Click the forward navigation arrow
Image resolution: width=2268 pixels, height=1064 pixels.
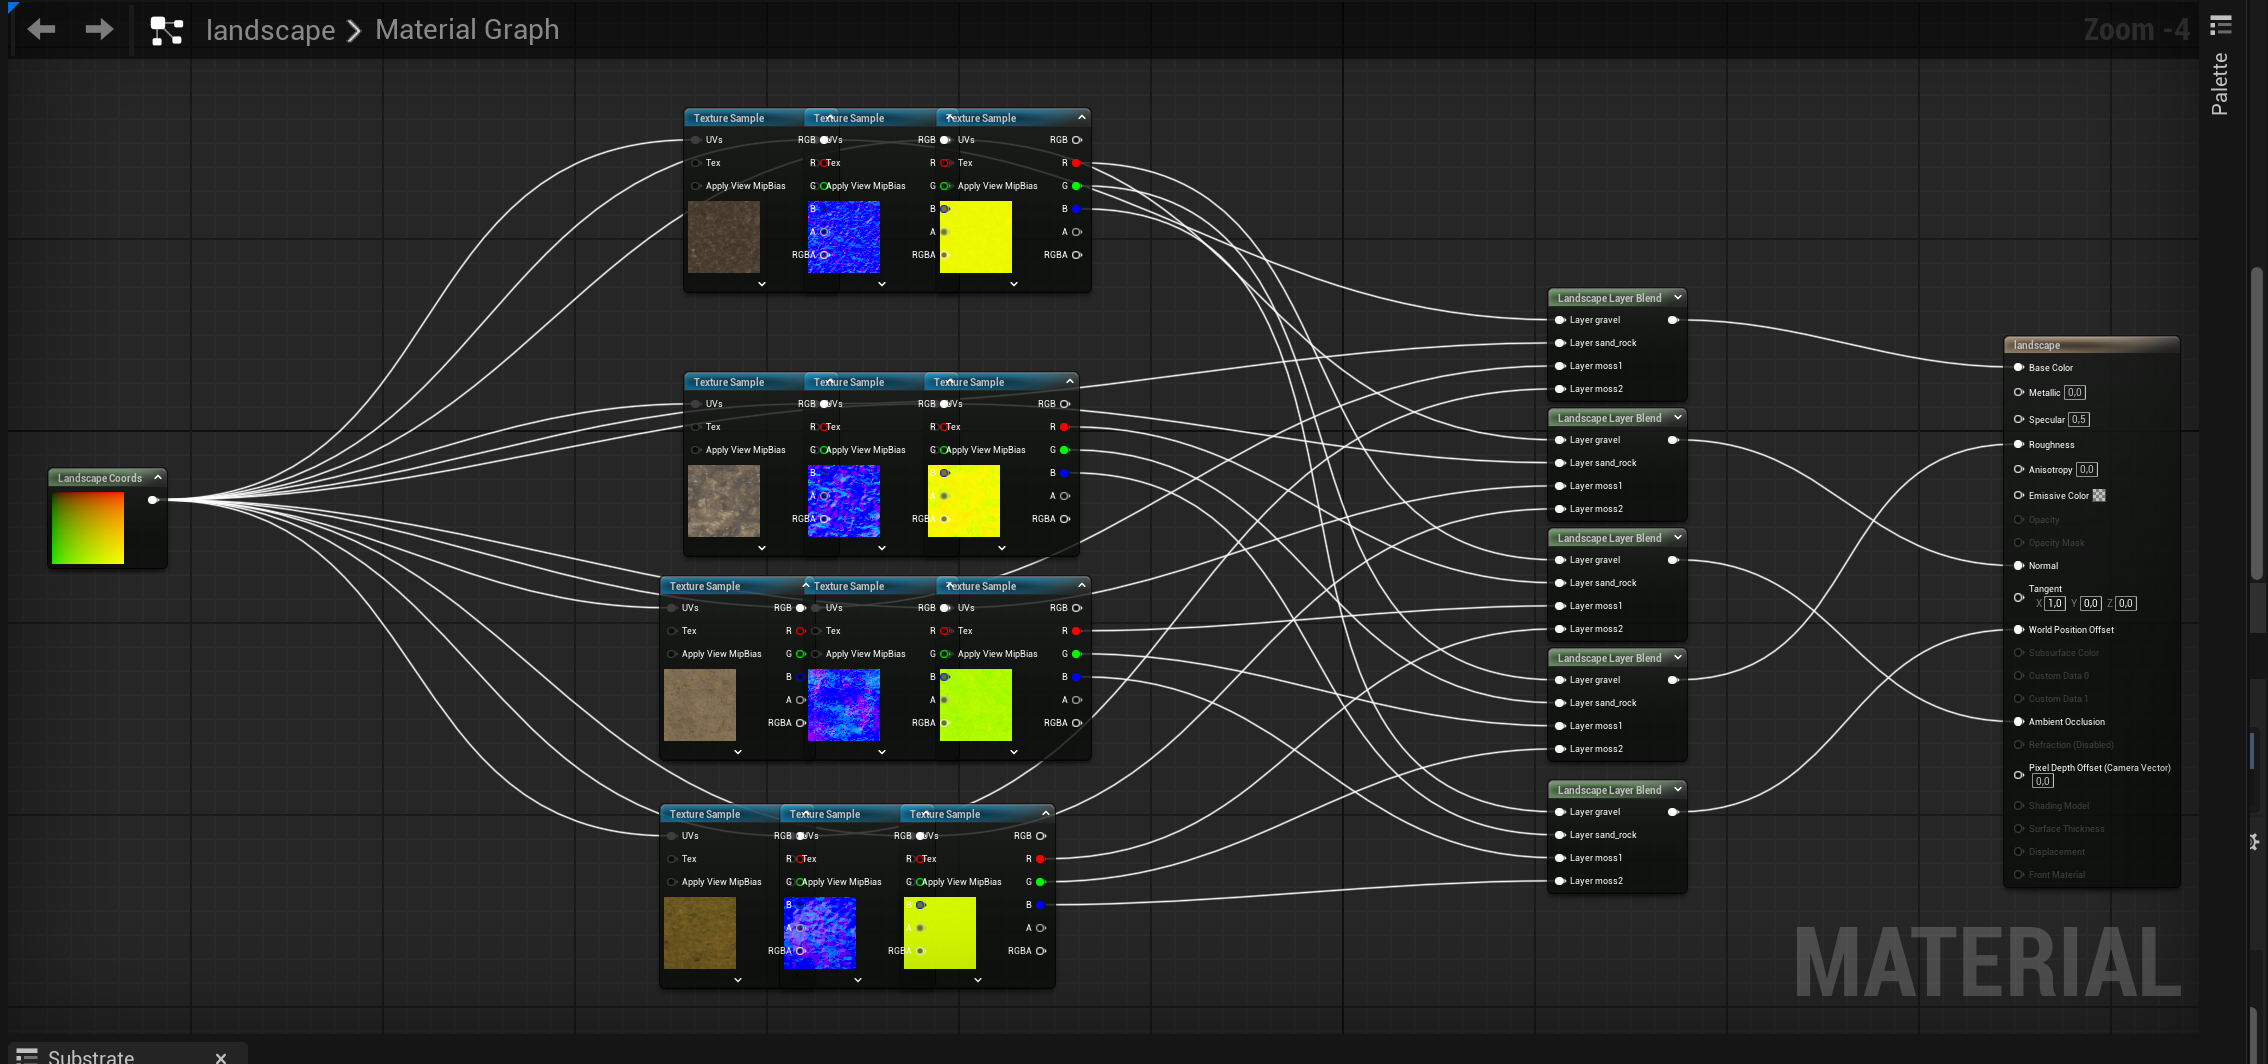99,30
